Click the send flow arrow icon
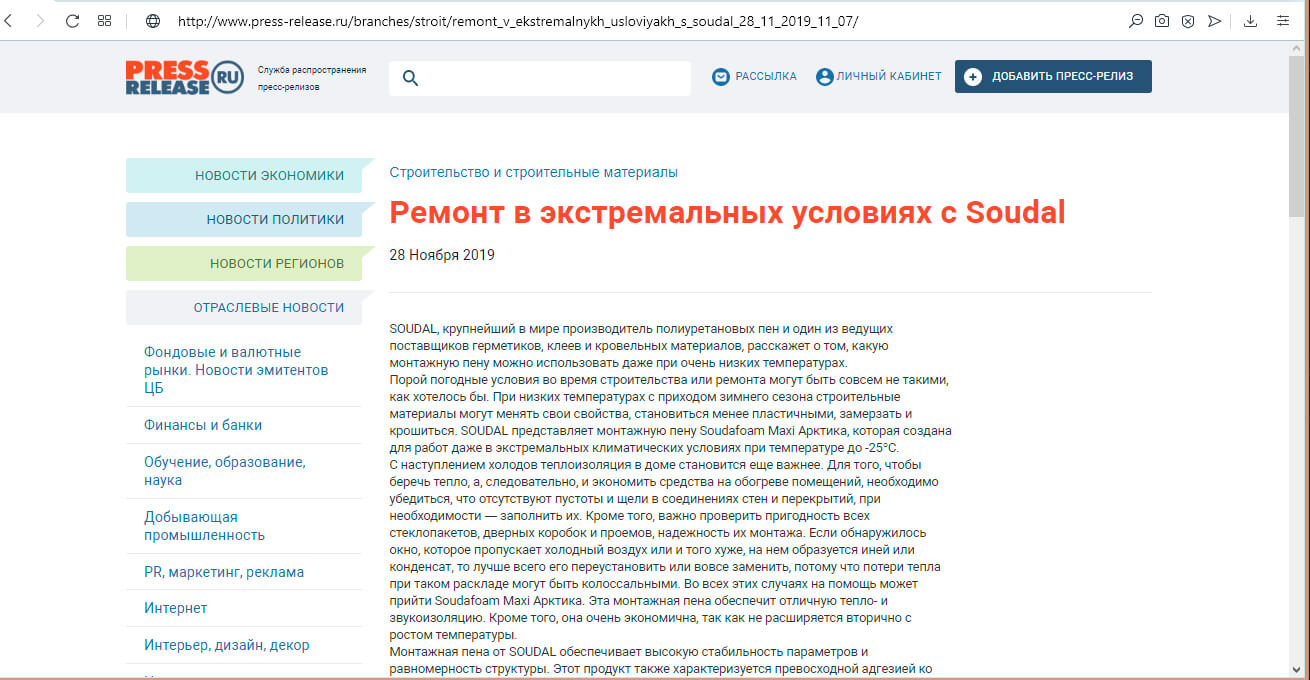Viewport: 1310px width, 680px height. [x=1214, y=20]
